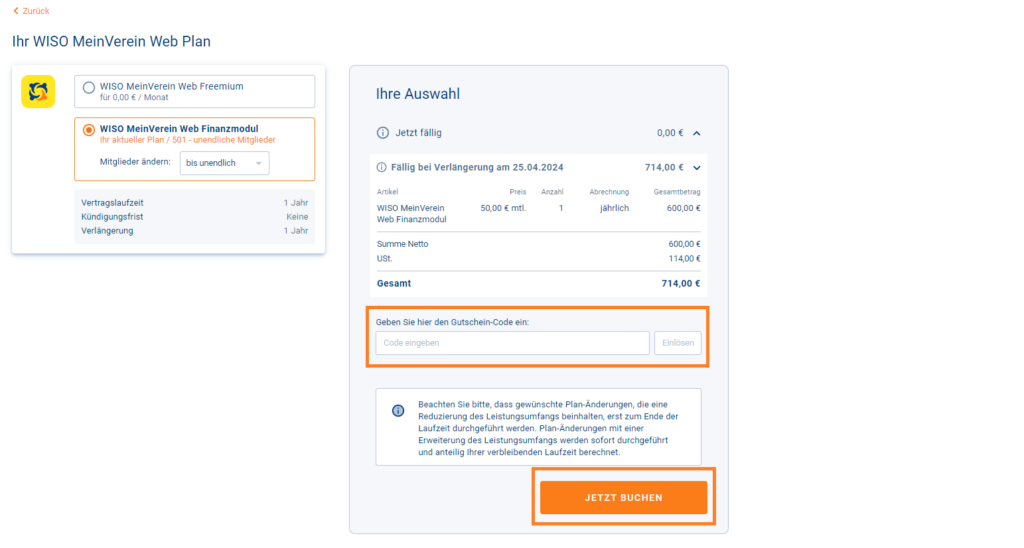Click the info icon beside Jetzt fällig
Screen dimensions: 1024x548
pos(383,133)
